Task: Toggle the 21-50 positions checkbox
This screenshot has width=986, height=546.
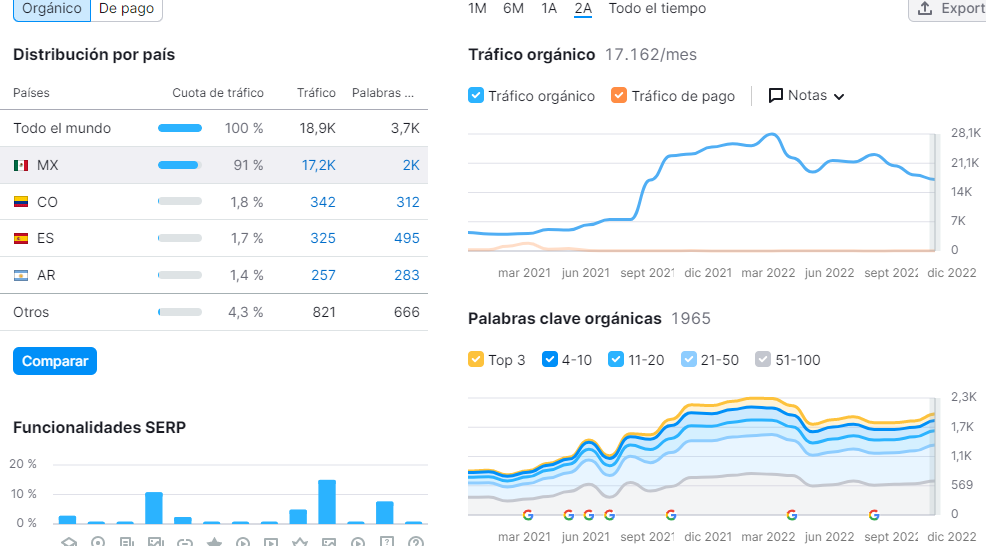Action: tap(689, 360)
